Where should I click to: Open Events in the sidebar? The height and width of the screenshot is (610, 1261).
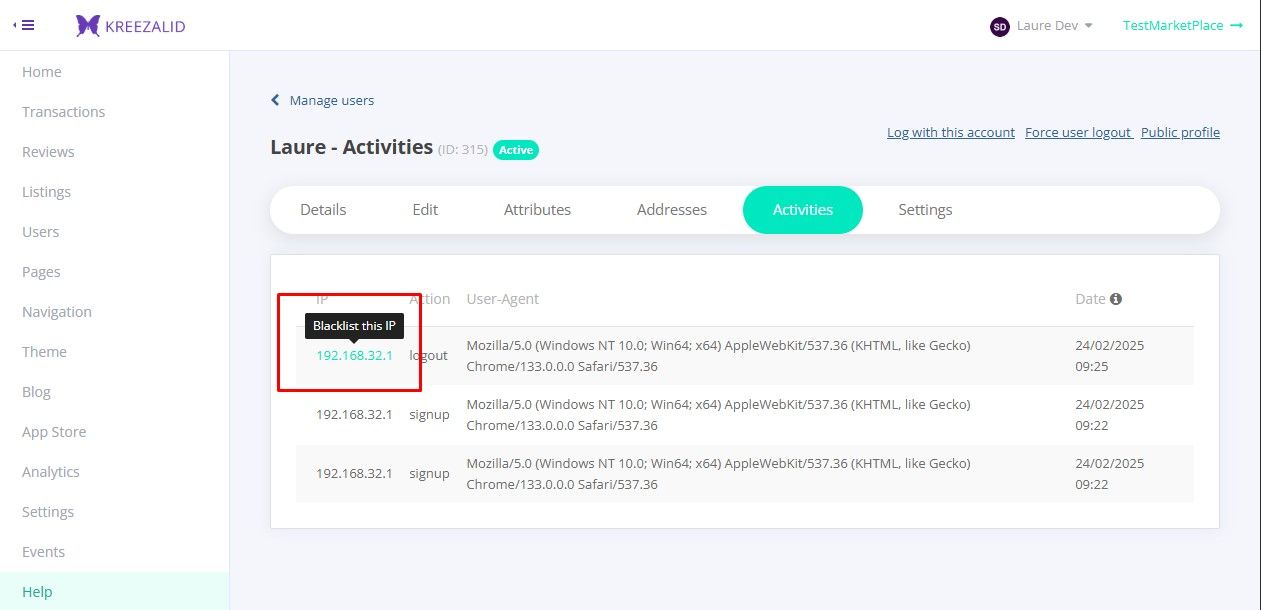coord(43,552)
